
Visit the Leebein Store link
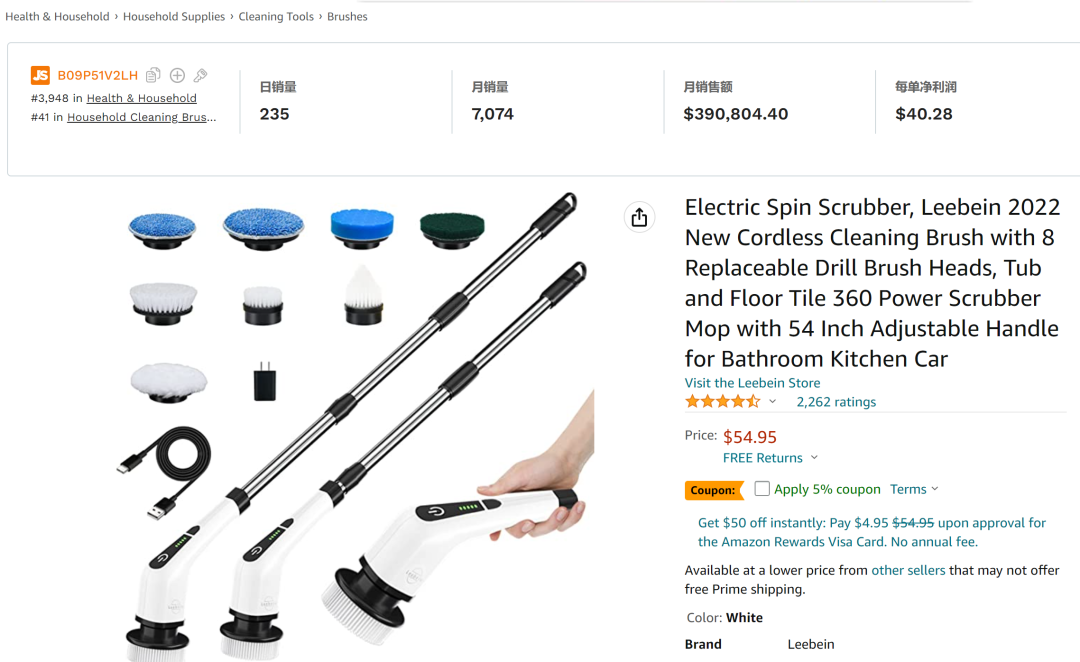(x=752, y=383)
